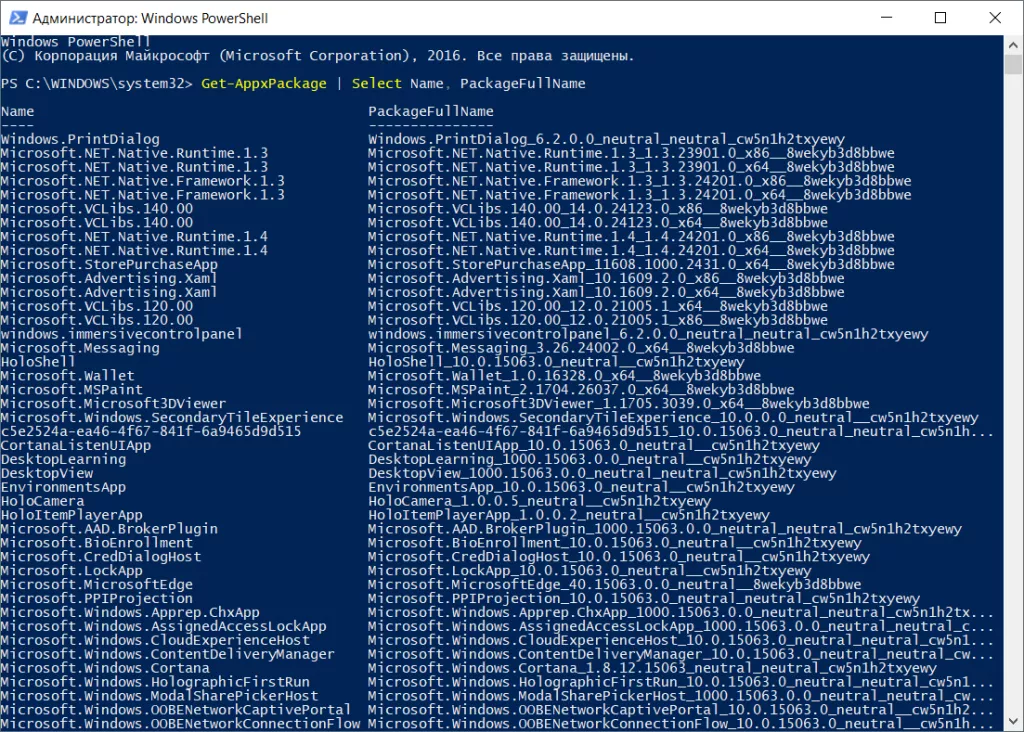This screenshot has height=732, width=1024.
Task: Click Microsoft.Windows.AssignedAccessLockApp name entry
Action: point(163,626)
